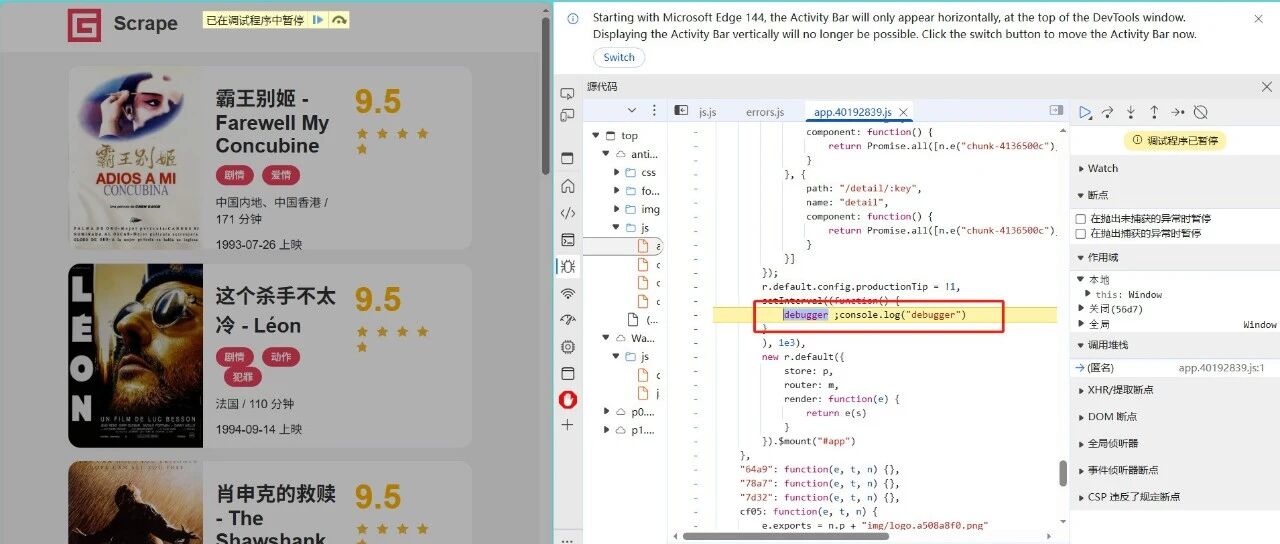1280x544 pixels.
Task: Select the Sources bug icon in activity bar
Action: [x=567, y=267]
